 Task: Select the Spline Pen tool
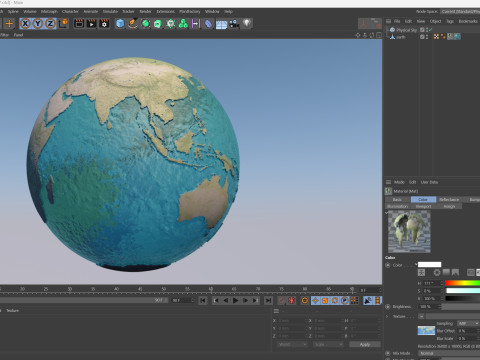coord(133,24)
